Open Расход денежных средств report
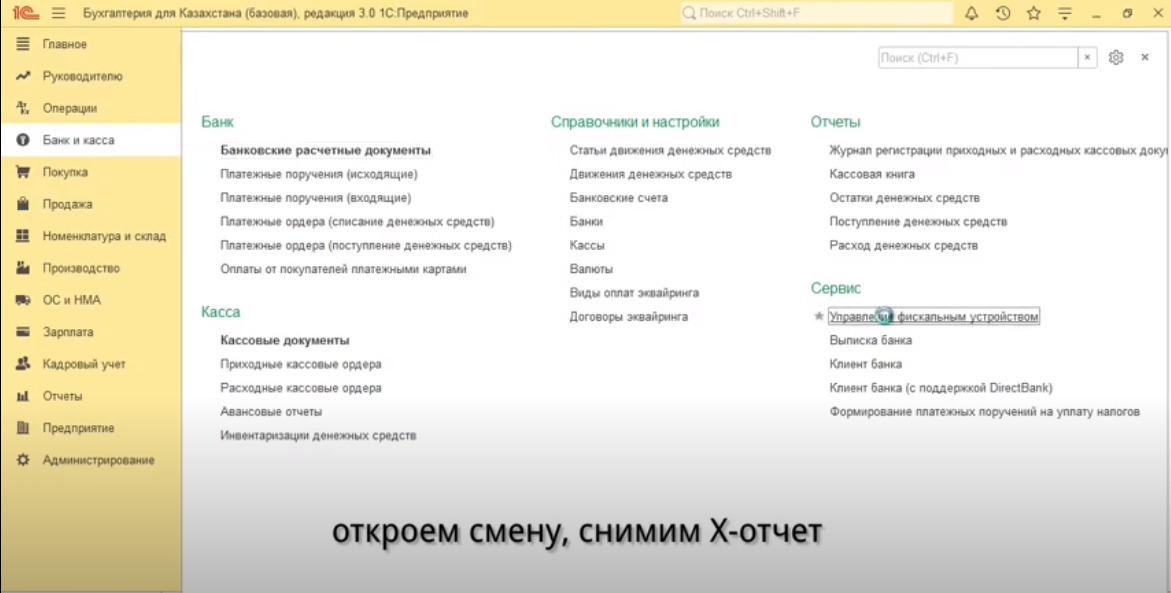This screenshot has width=1171, height=593. (x=904, y=245)
